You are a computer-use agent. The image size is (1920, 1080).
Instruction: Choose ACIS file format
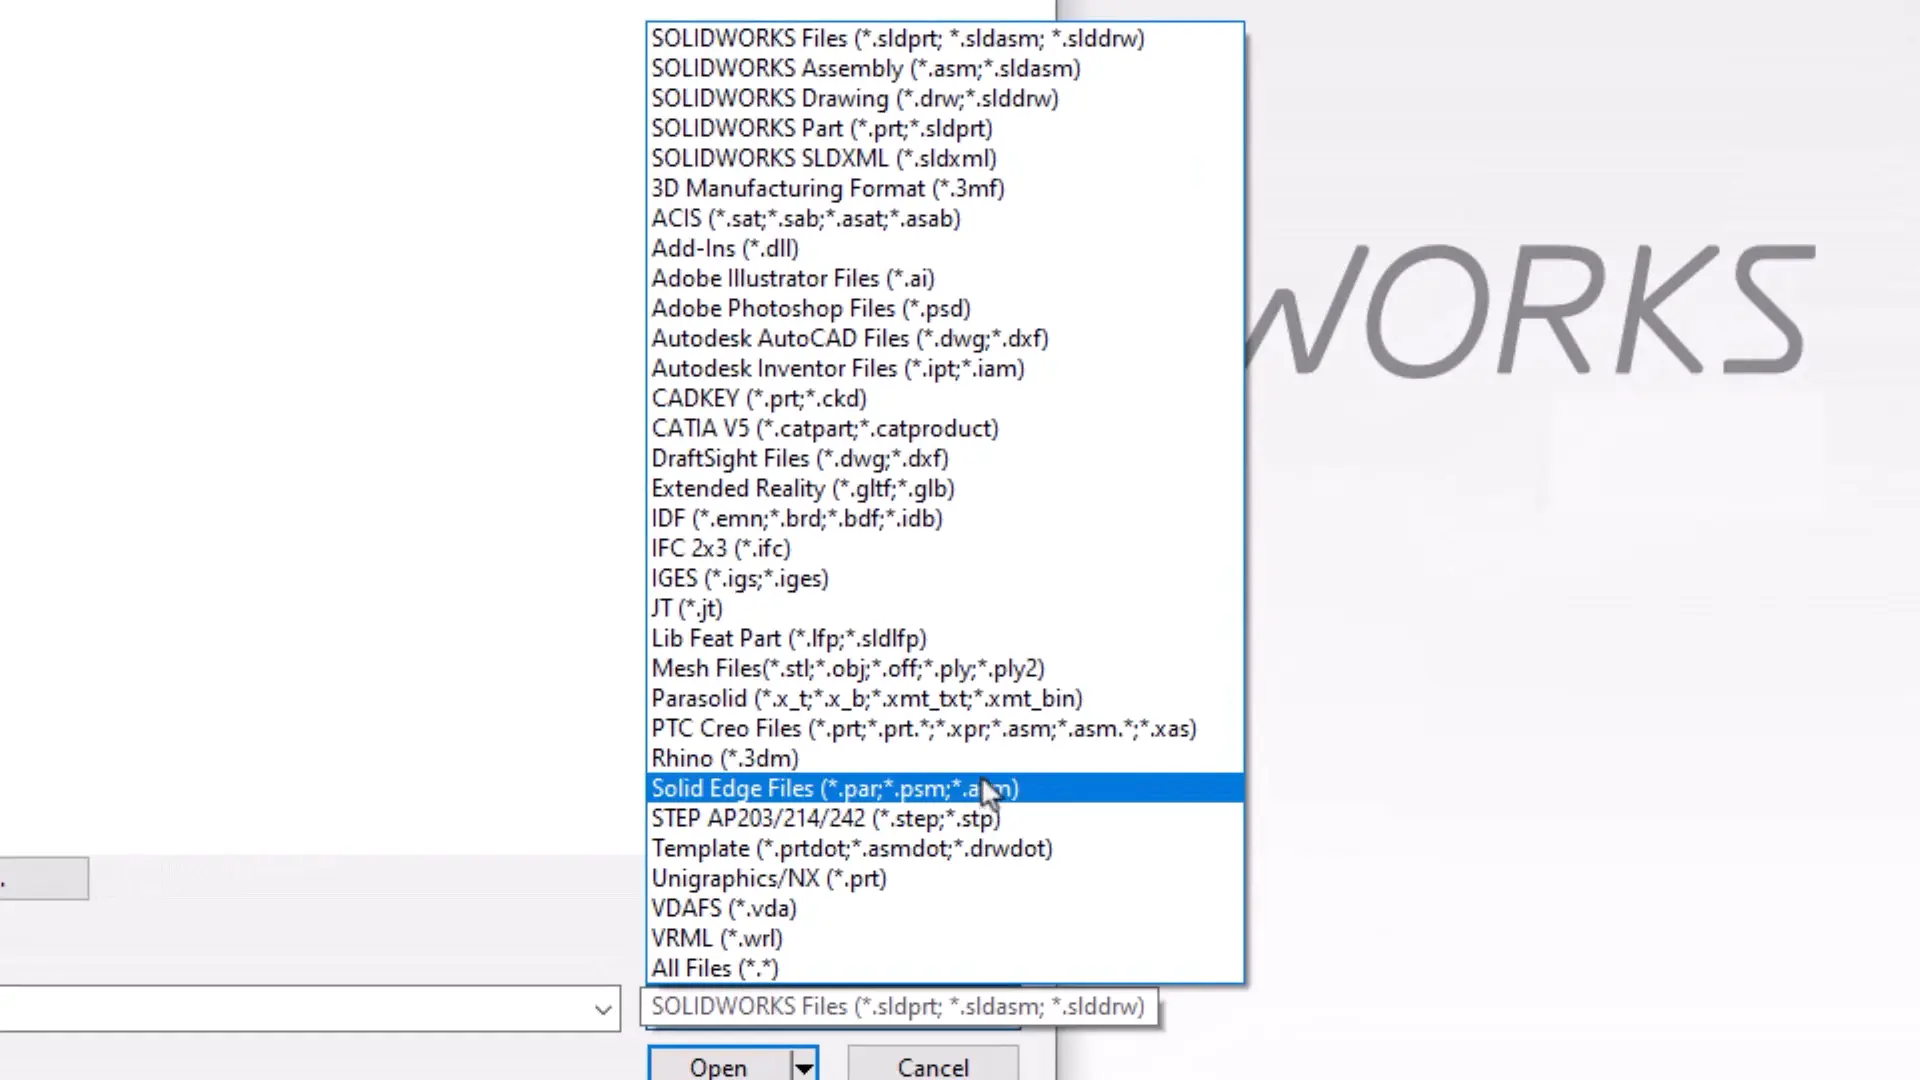click(x=805, y=218)
